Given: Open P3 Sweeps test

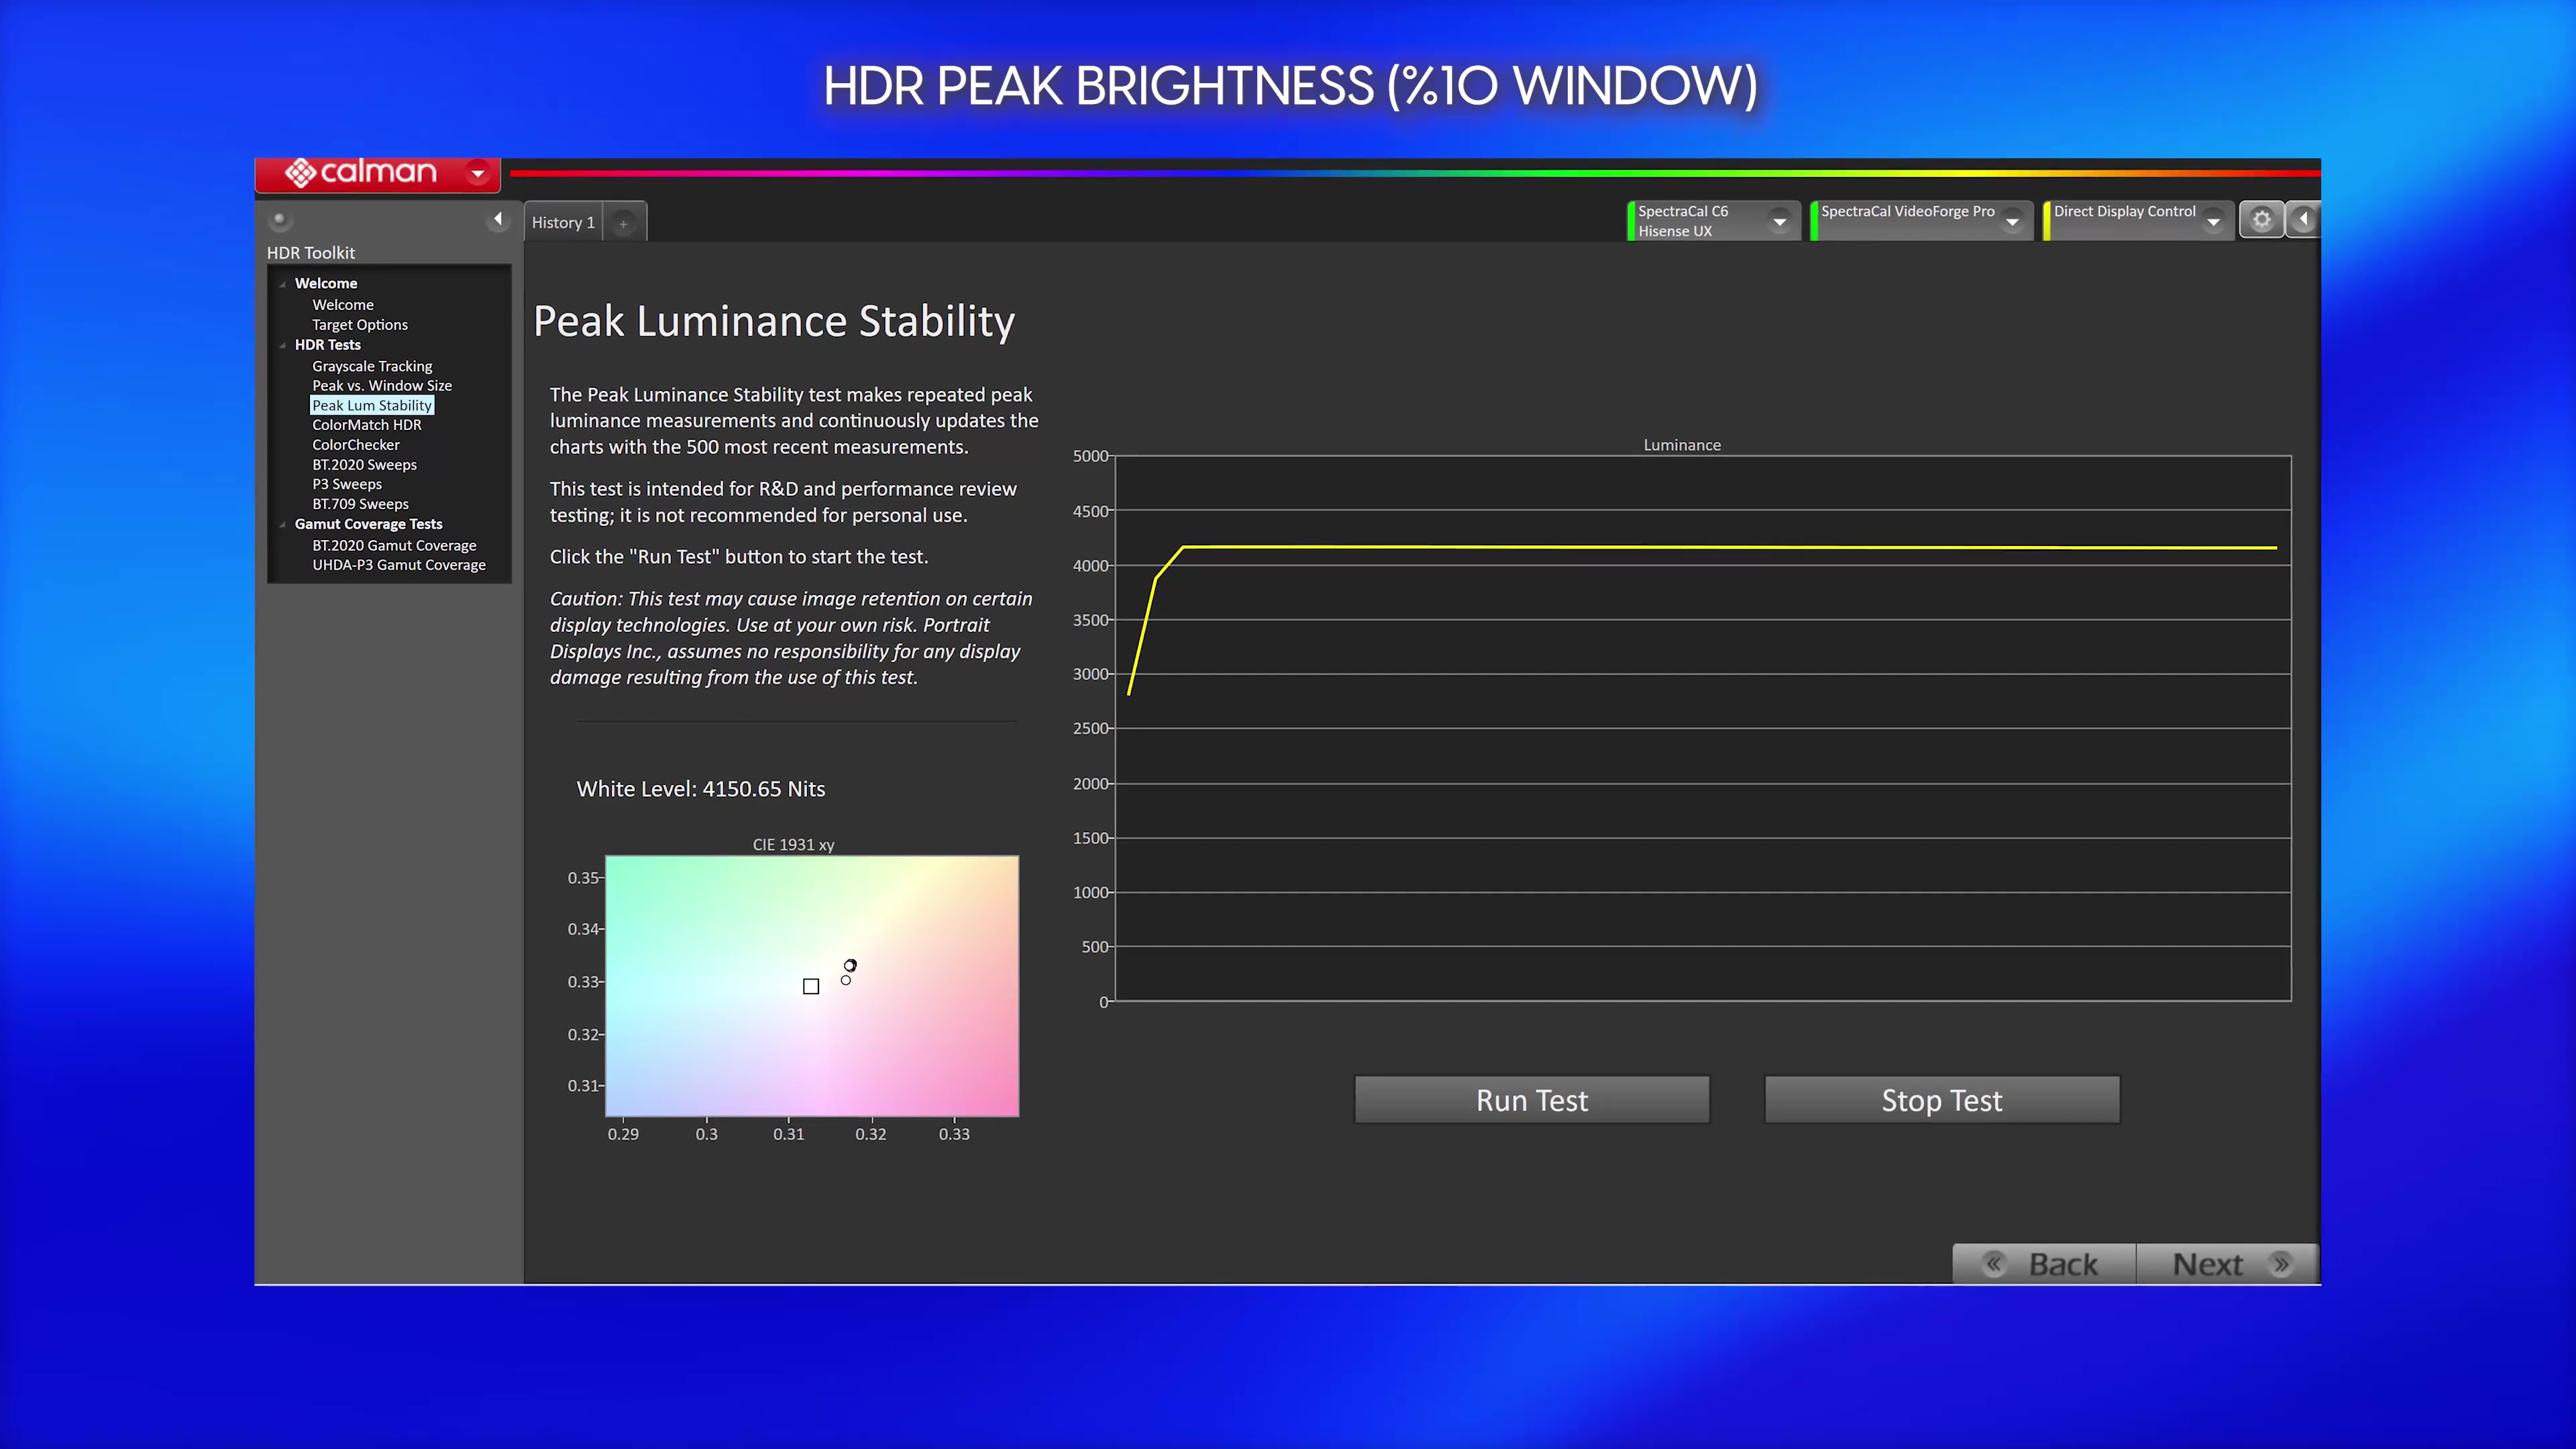Looking at the screenshot, I should [x=347, y=484].
